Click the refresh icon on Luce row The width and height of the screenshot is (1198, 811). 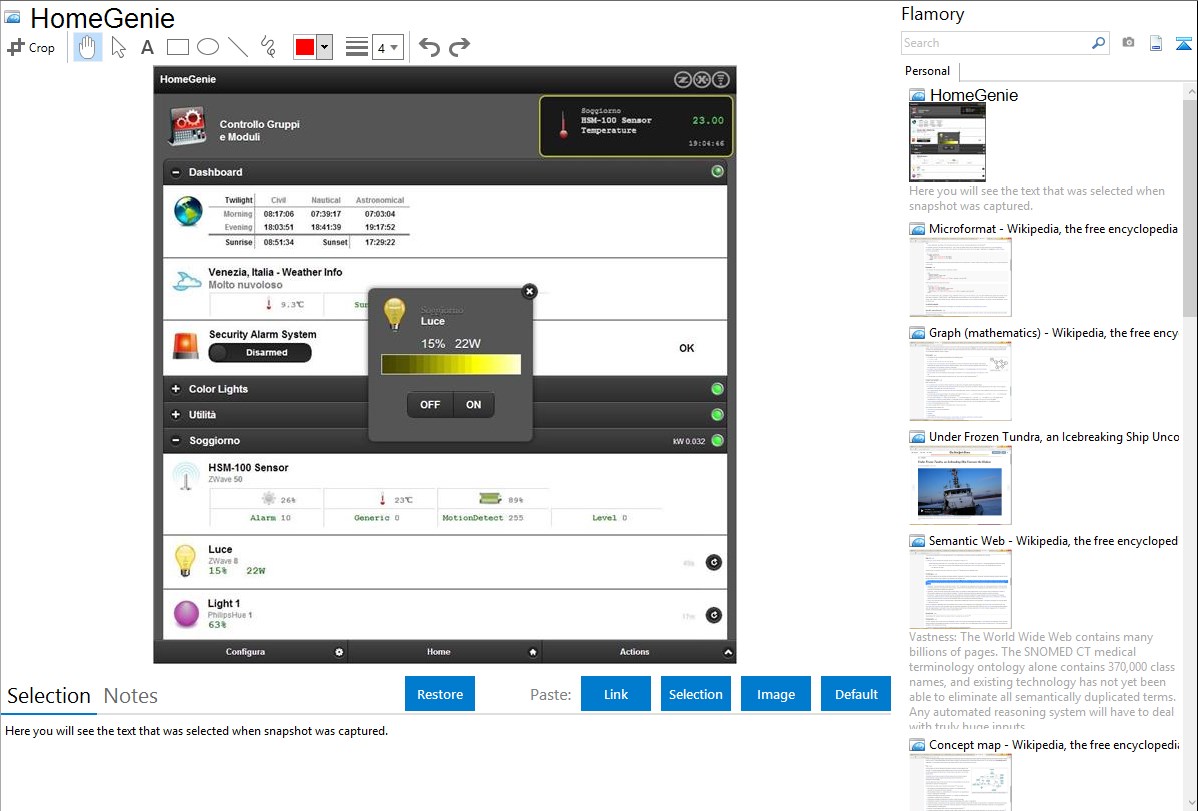pos(714,563)
